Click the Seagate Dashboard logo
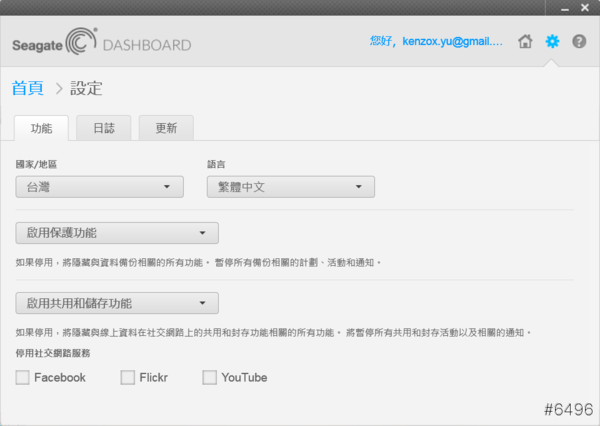The height and width of the screenshot is (426, 600). pos(101,41)
